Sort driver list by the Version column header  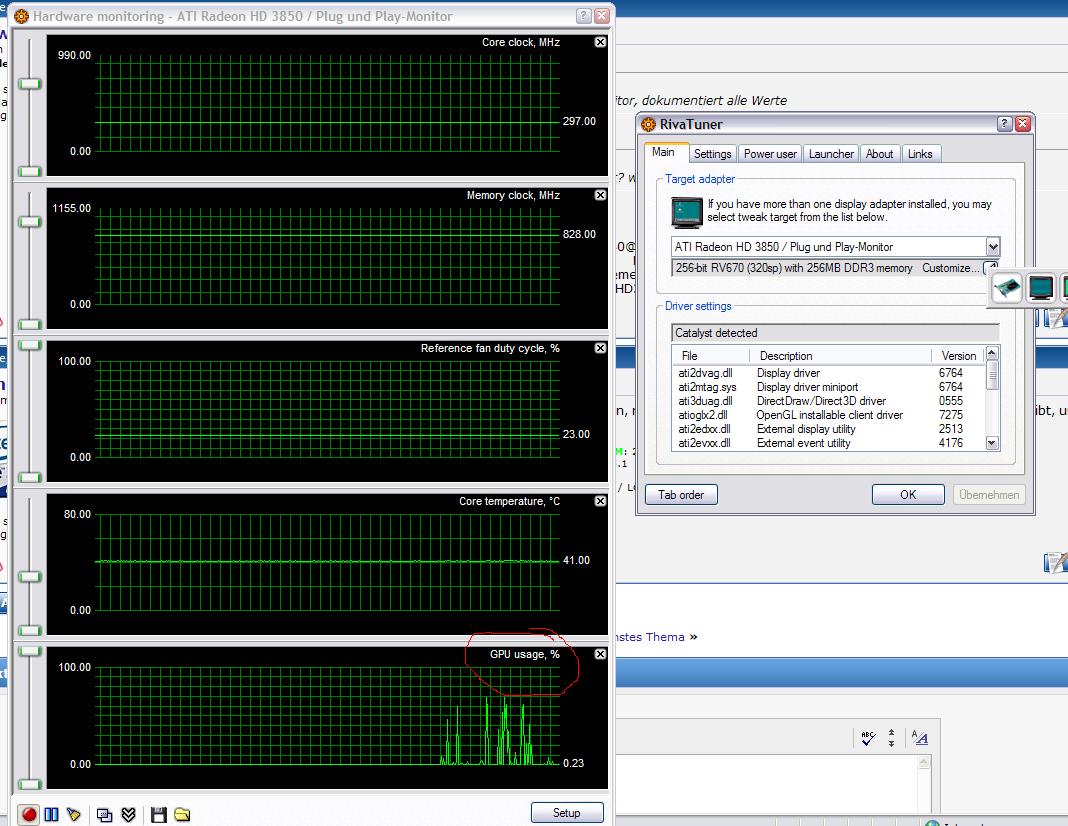click(x=958, y=355)
